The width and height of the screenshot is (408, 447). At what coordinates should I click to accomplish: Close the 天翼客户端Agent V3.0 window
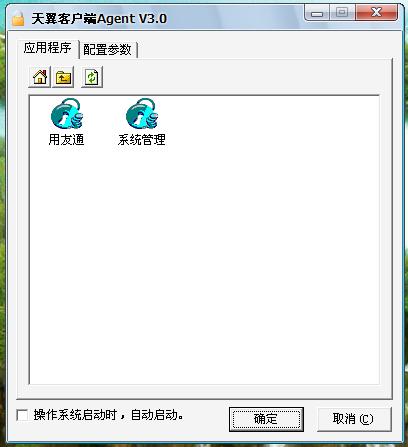click(377, 13)
